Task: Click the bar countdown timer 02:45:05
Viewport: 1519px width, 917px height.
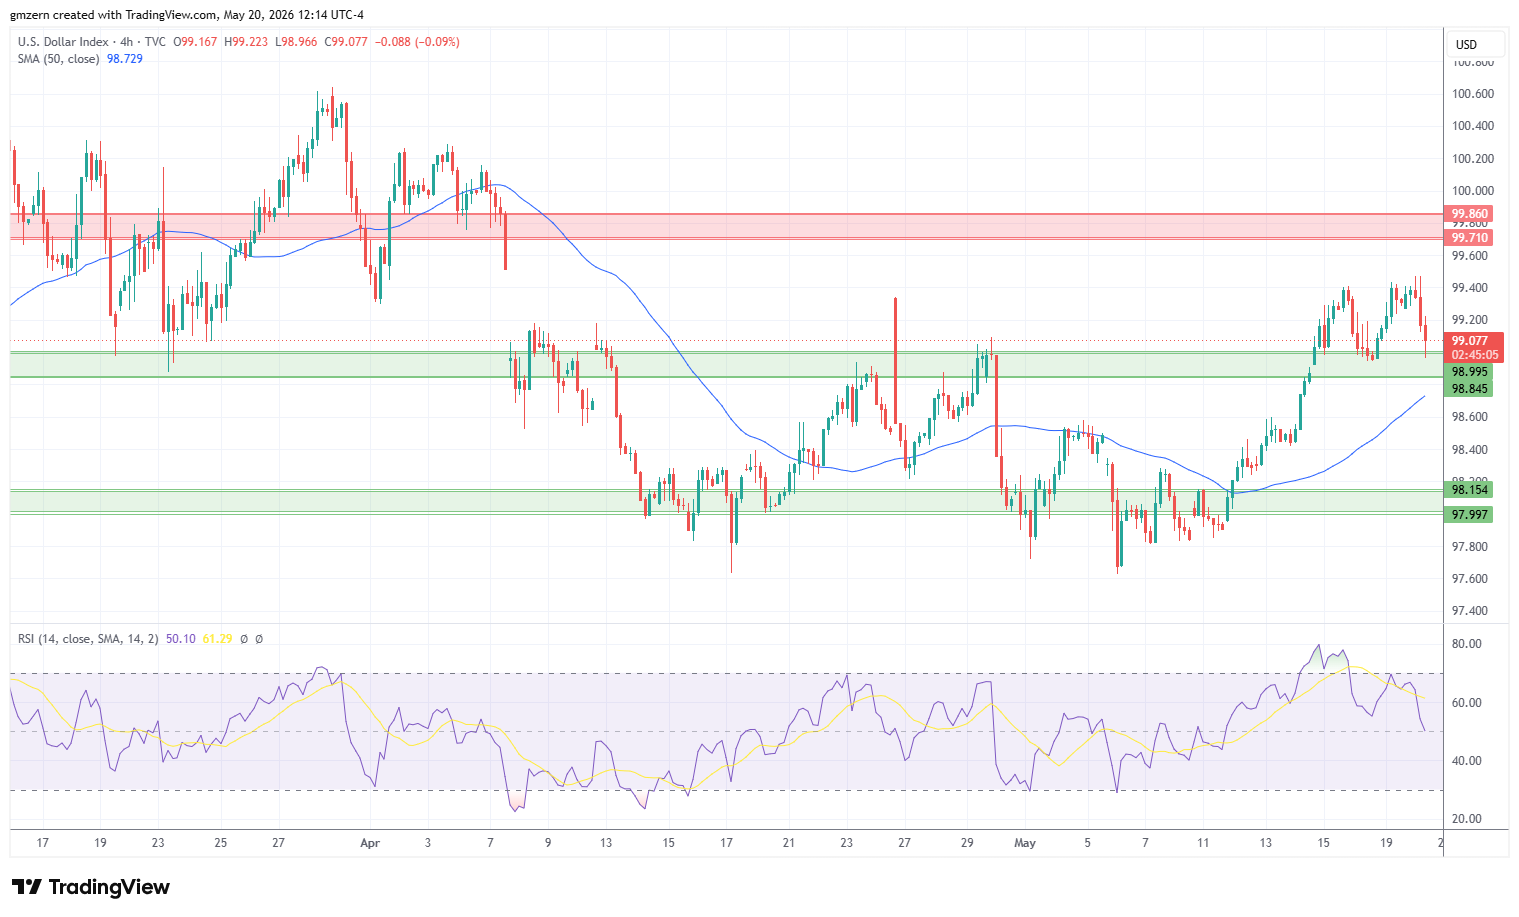Action: point(1474,355)
